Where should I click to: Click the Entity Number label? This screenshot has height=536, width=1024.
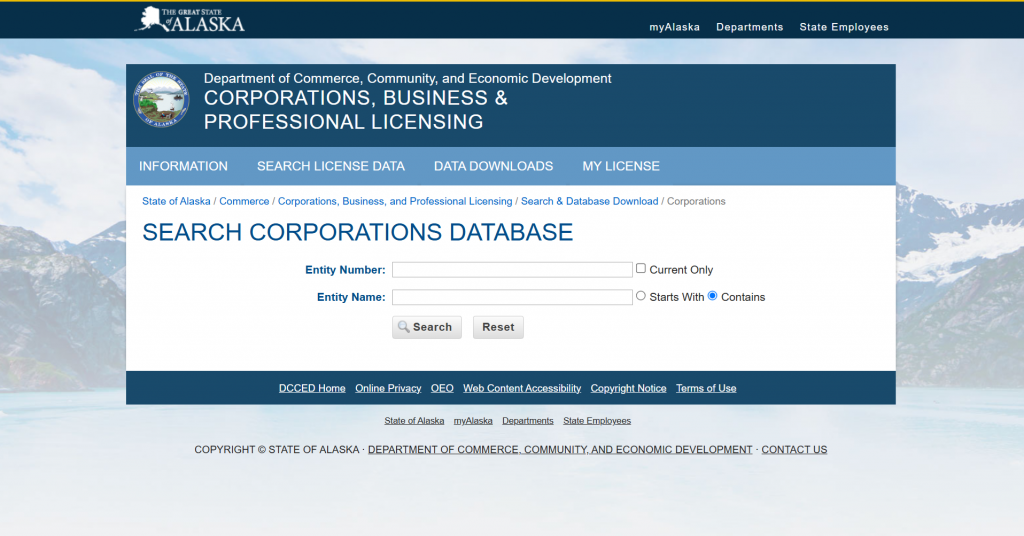tap(345, 270)
